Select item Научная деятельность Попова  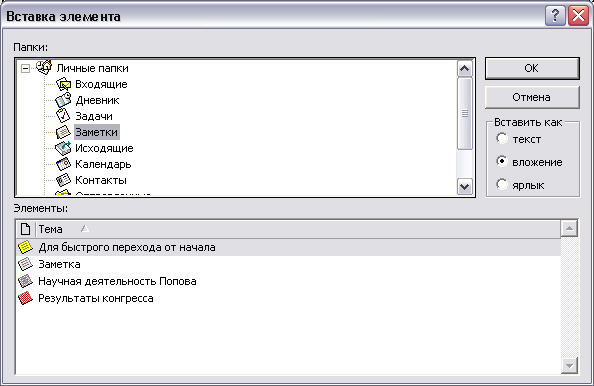tap(288, 281)
